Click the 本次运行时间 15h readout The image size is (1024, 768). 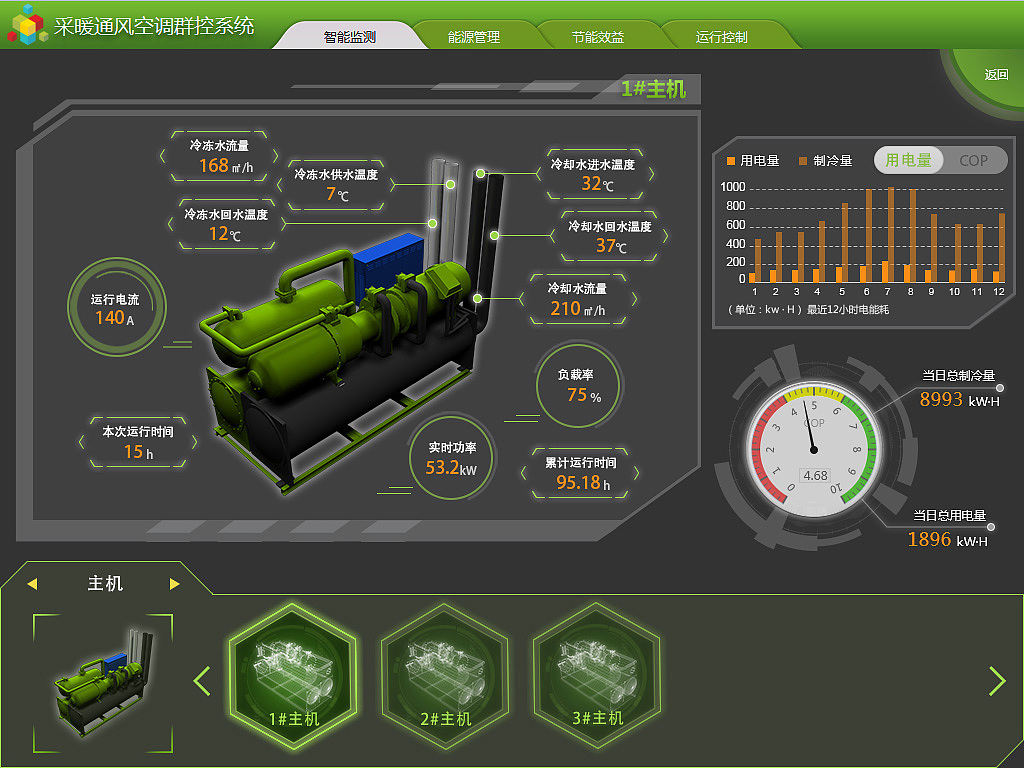click(x=138, y=442)
